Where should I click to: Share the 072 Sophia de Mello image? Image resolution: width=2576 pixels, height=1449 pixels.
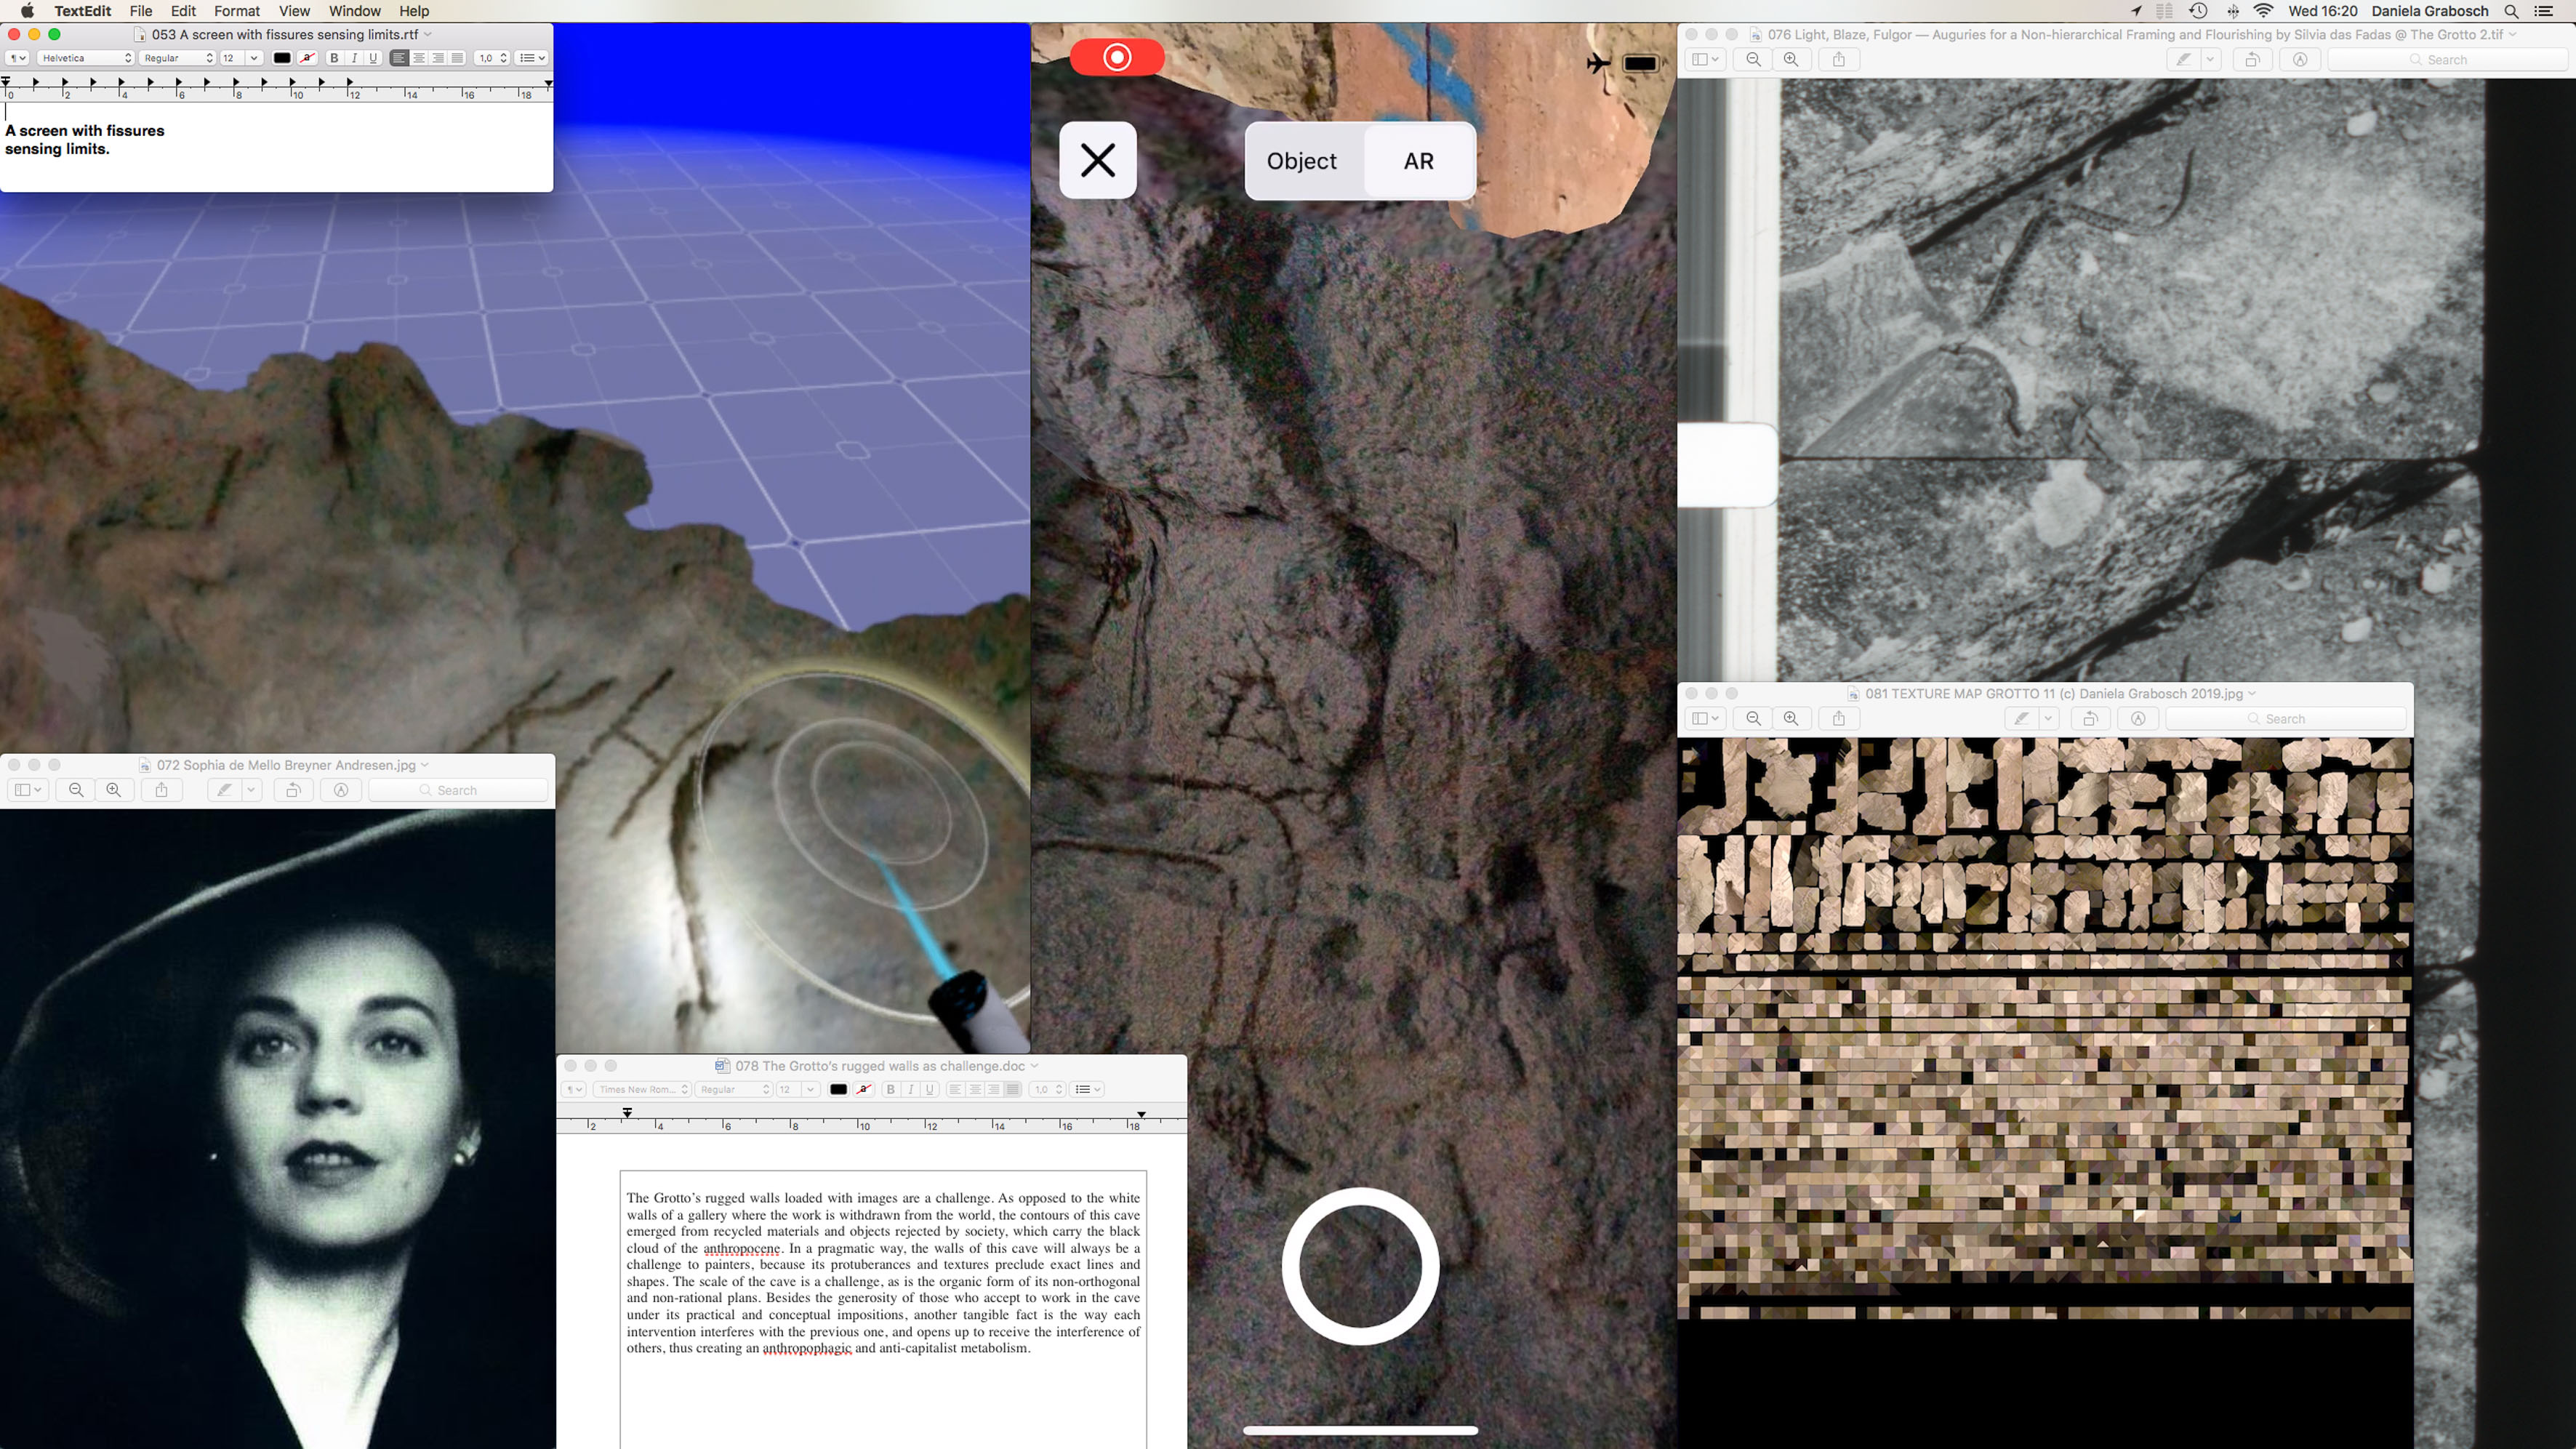[161, 790]
